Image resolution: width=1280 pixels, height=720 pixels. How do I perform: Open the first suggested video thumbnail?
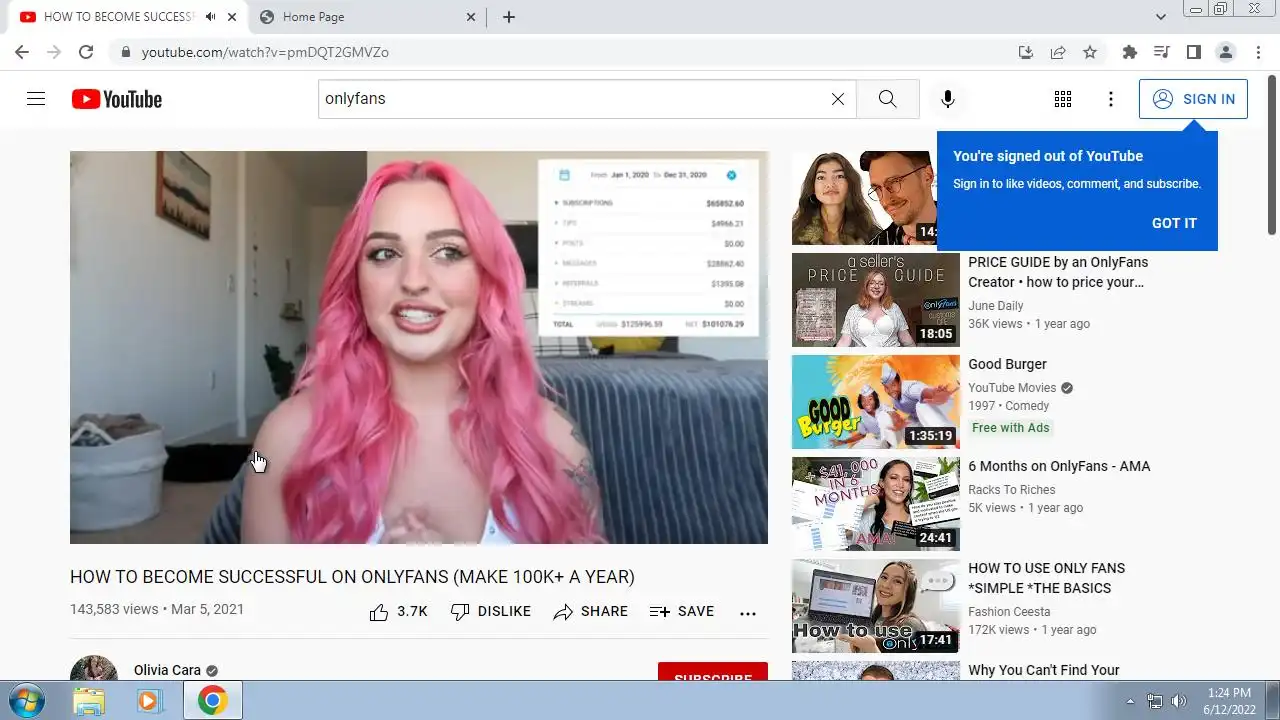(x=864, y=198)
